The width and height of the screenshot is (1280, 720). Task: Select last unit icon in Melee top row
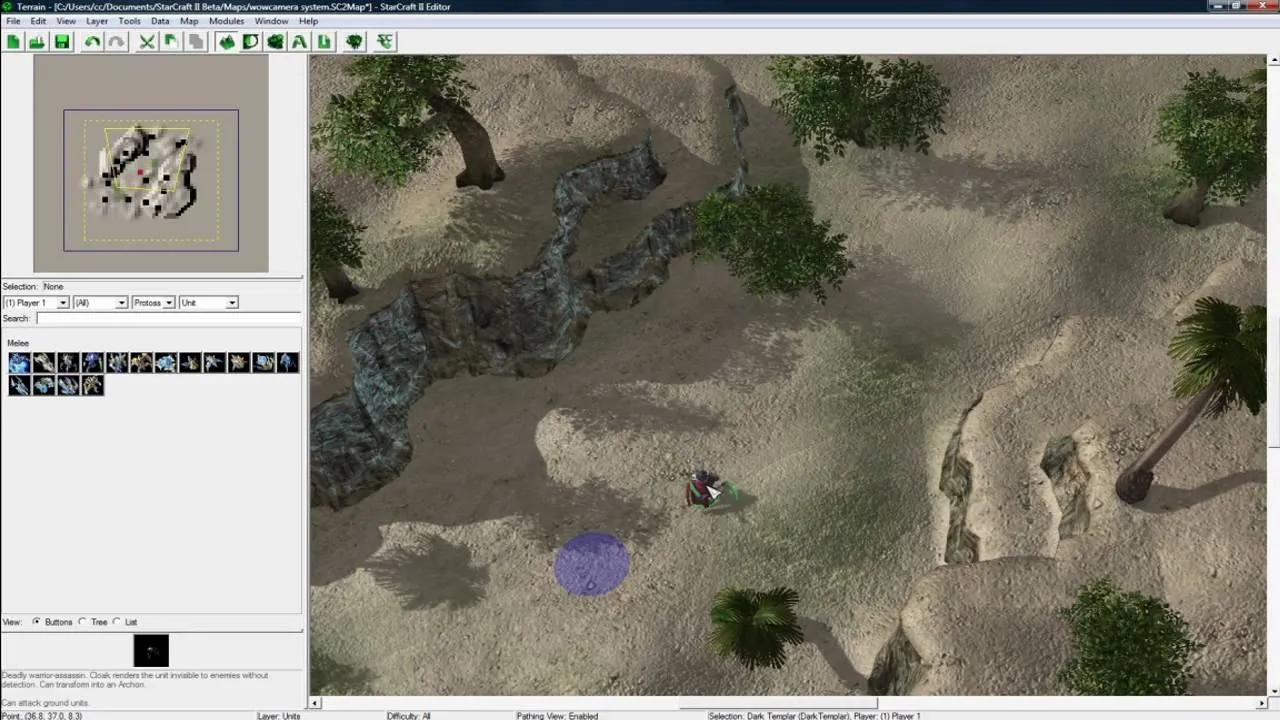coord(288,362)
